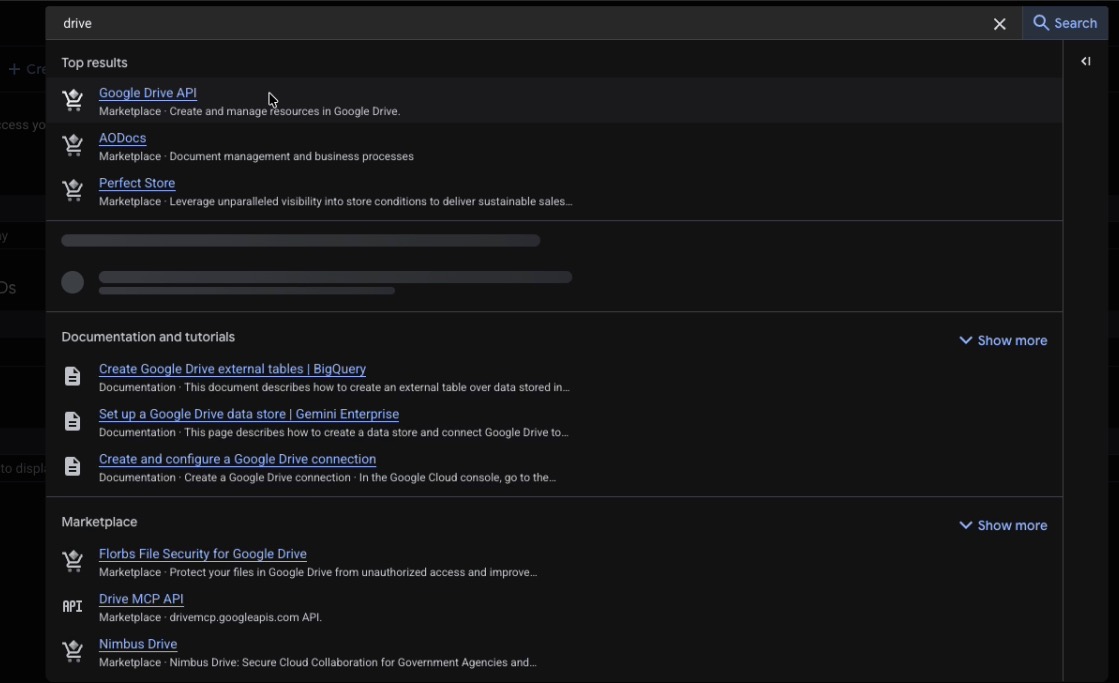The height and width of the screenshot is (683, 1119).
Task: Open the Perfect Store link
Action: pos(137,183)
